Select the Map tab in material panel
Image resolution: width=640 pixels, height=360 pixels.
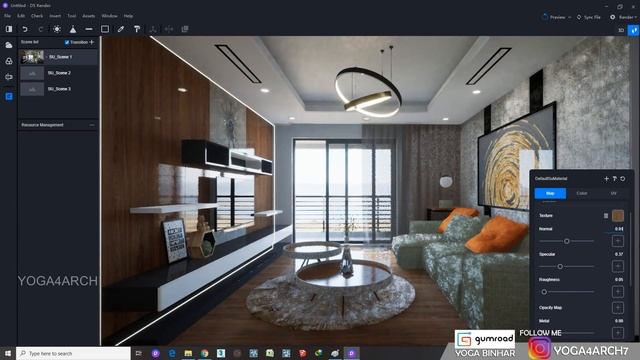pyautogui.click(x=550, y=193)
